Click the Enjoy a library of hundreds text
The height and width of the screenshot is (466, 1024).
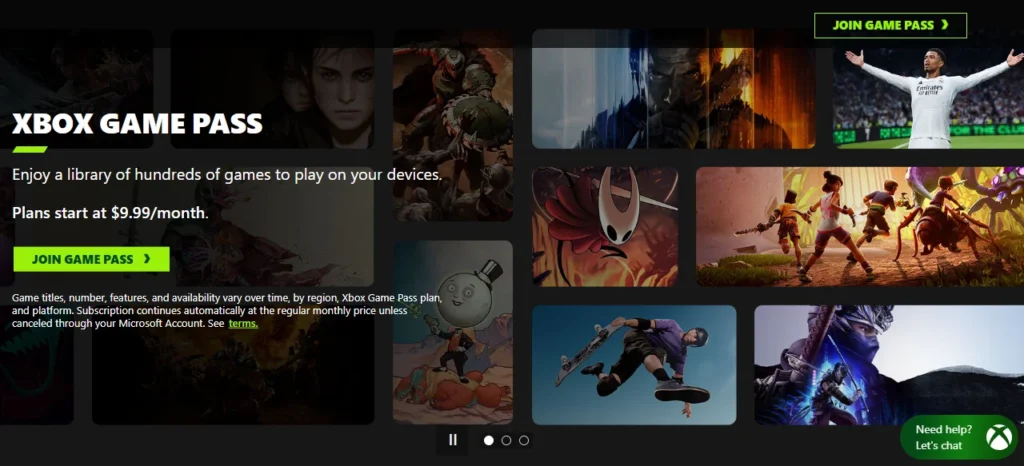click(x=227, y=175)
